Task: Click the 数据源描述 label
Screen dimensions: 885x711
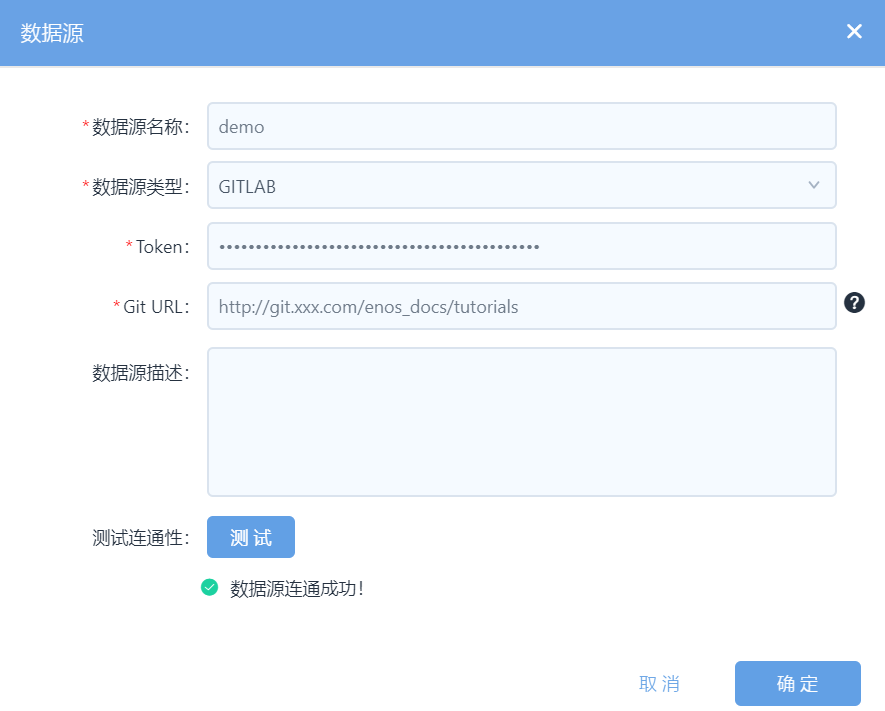Action: (140, 373)
